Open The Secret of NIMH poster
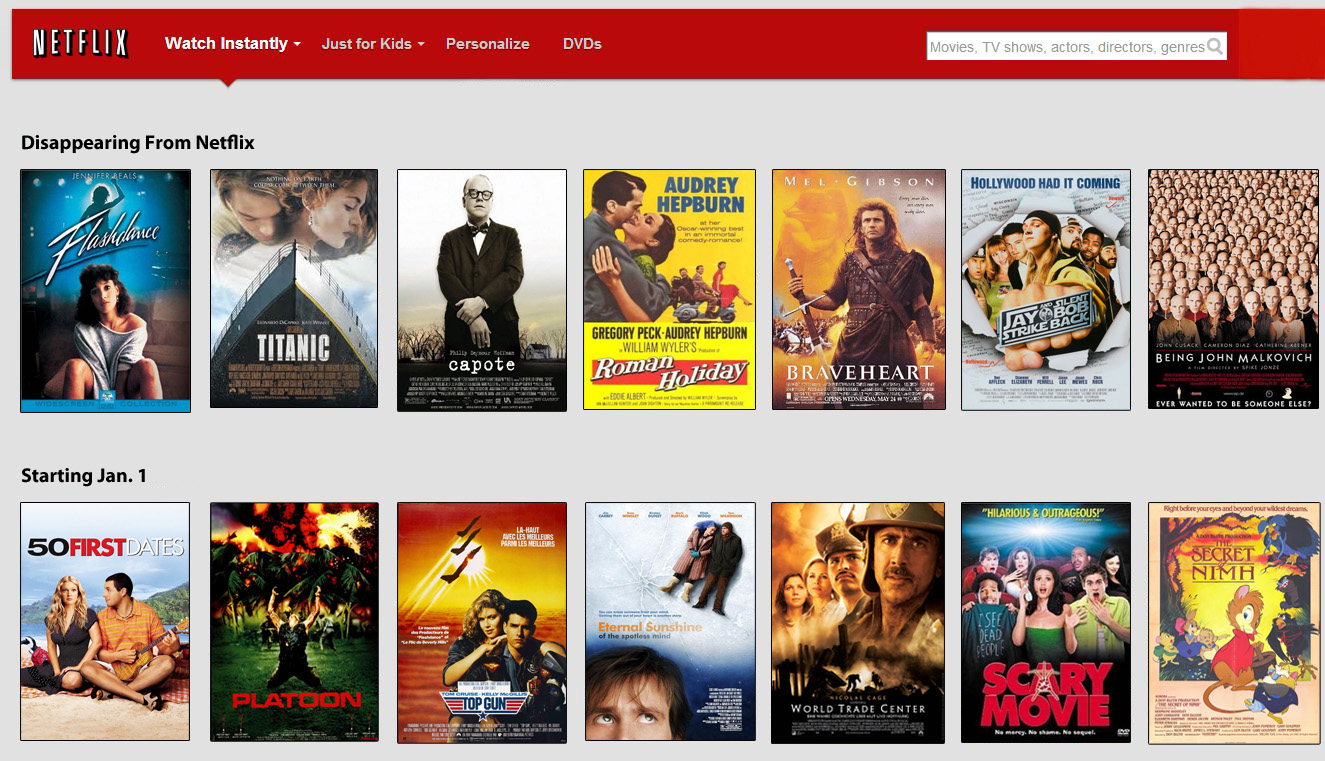 point(1234,622)
